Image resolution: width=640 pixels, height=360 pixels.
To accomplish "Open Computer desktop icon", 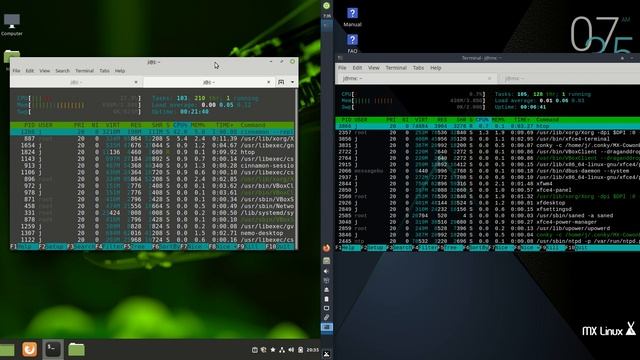I will (11, 24).
